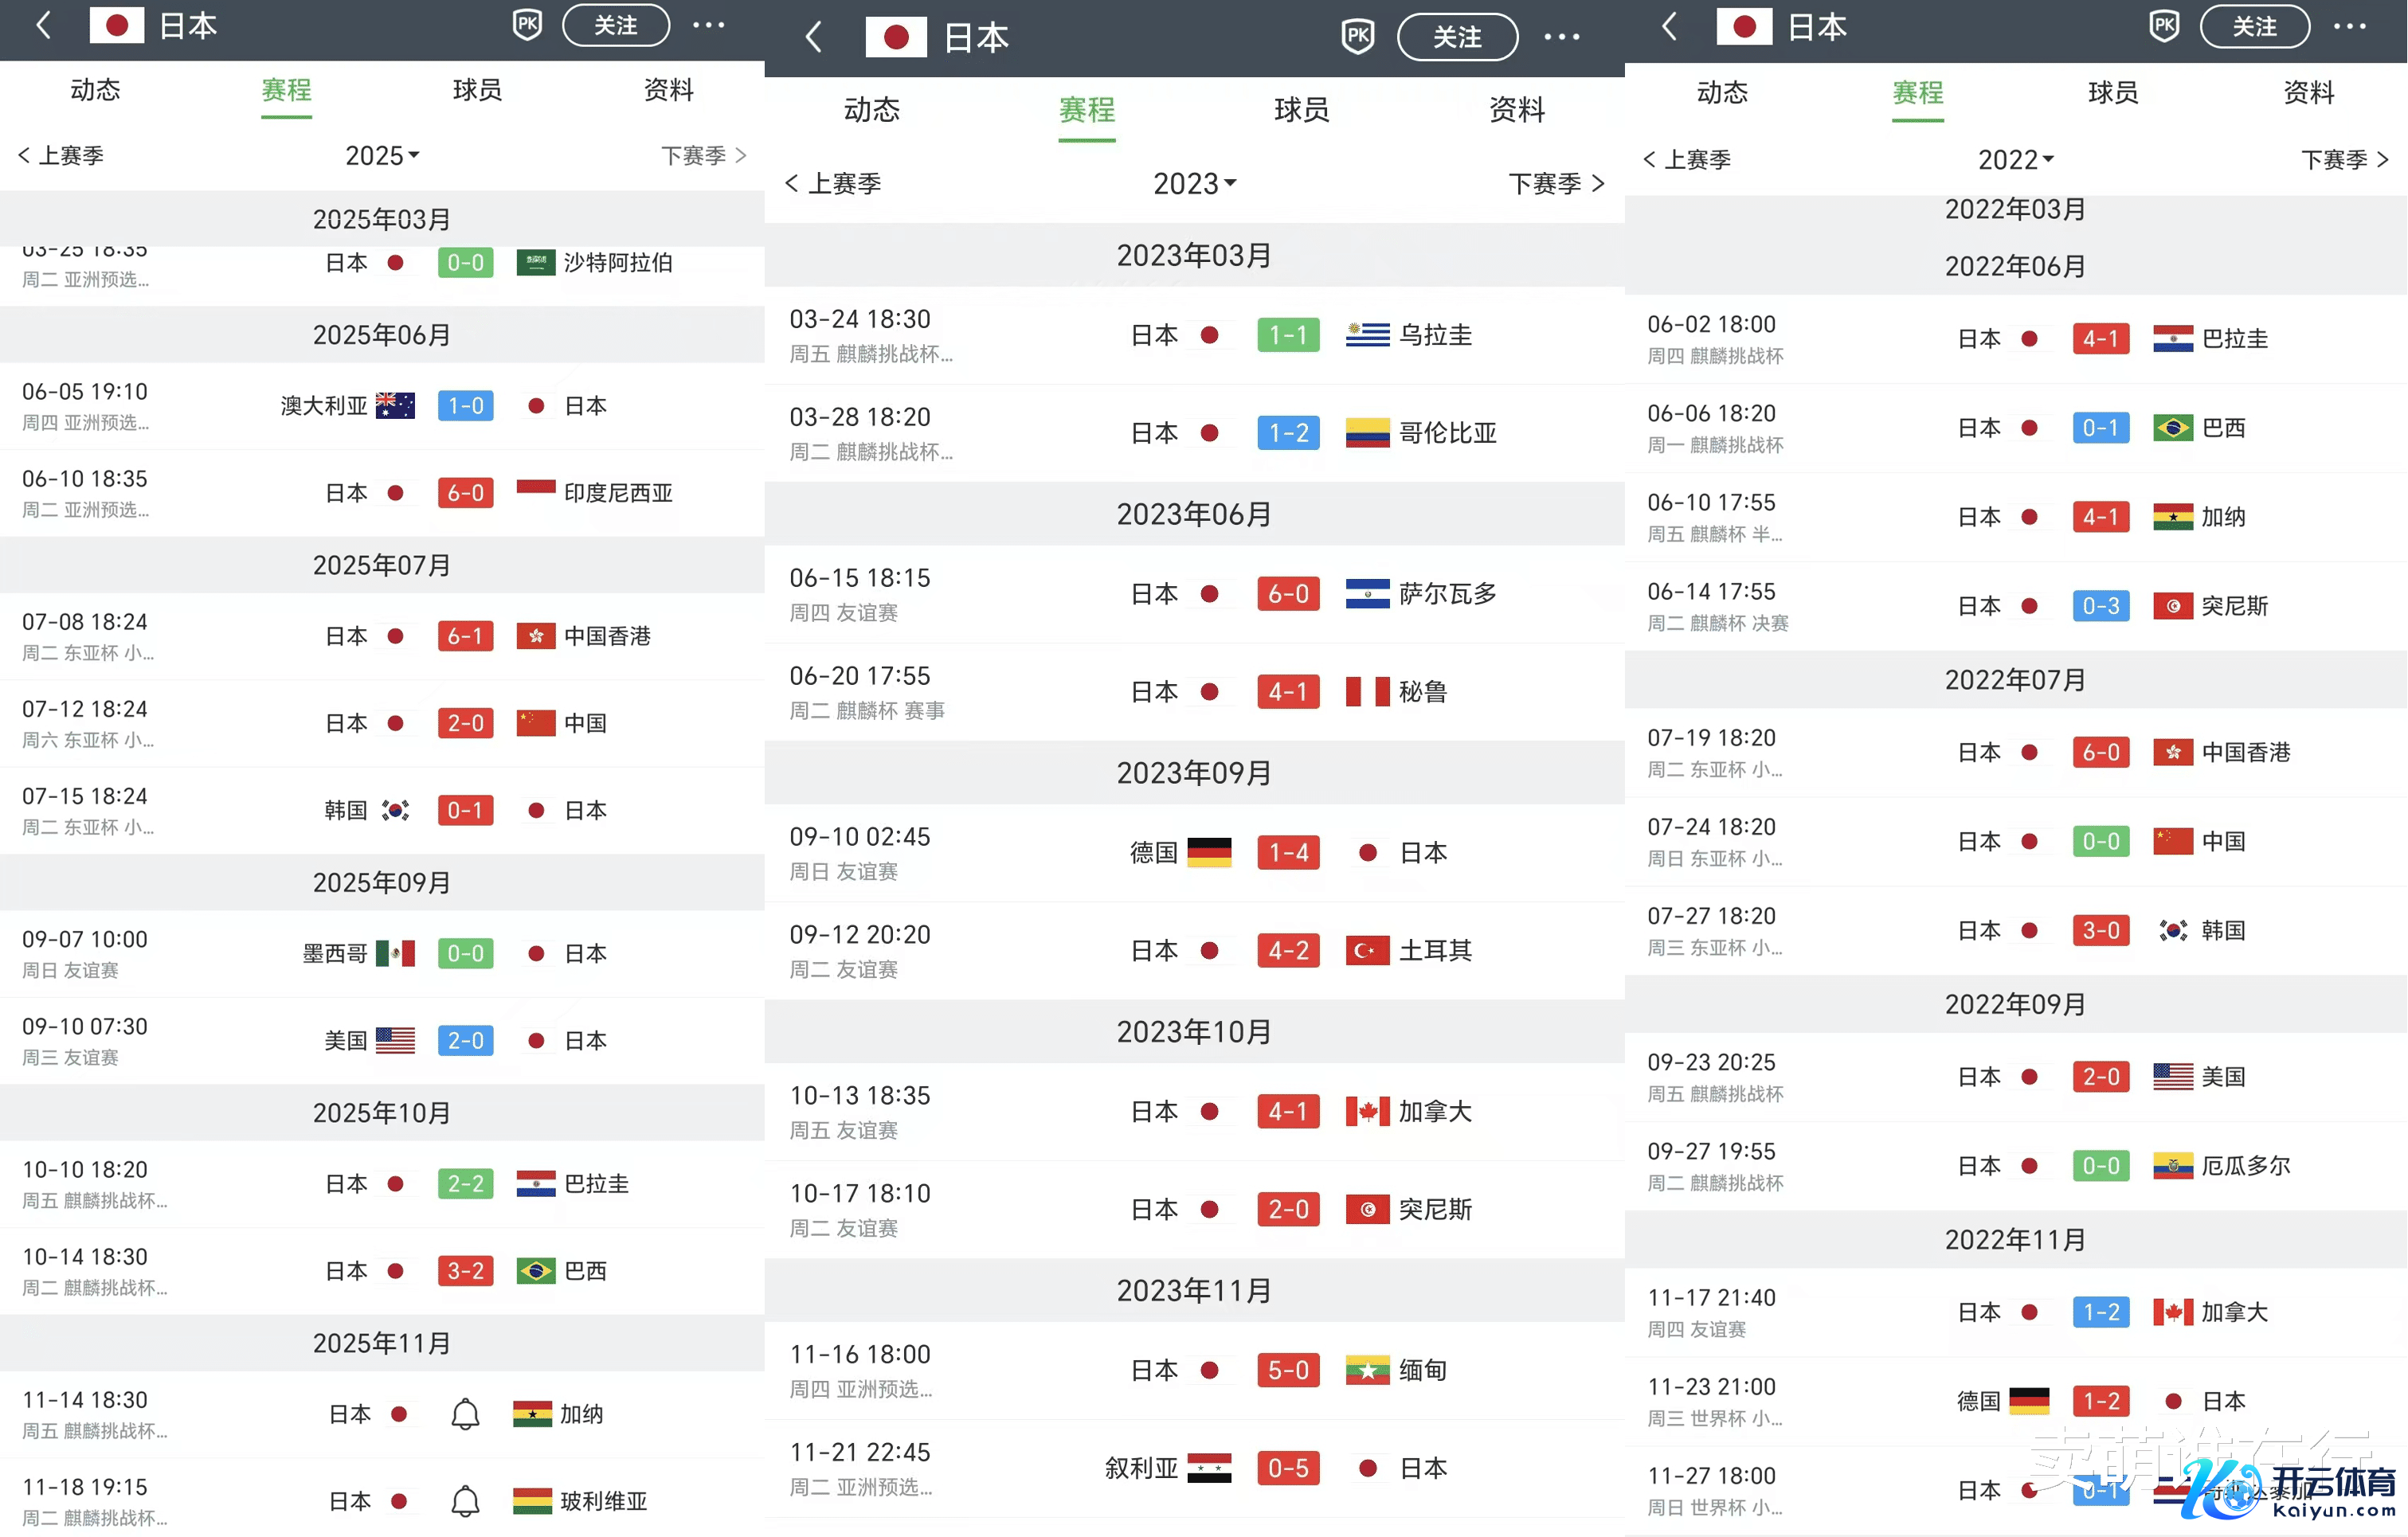Toggle reminder bell for Japan vs 玻利维亚 match

pyautogui.click(x=465, y=1501)
